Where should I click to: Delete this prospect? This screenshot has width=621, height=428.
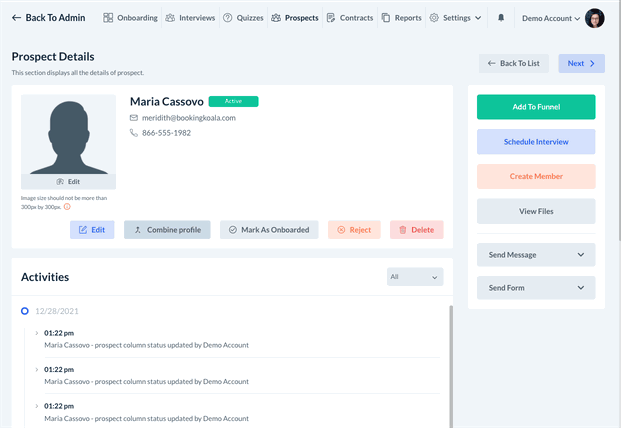(x=417, y=230)
